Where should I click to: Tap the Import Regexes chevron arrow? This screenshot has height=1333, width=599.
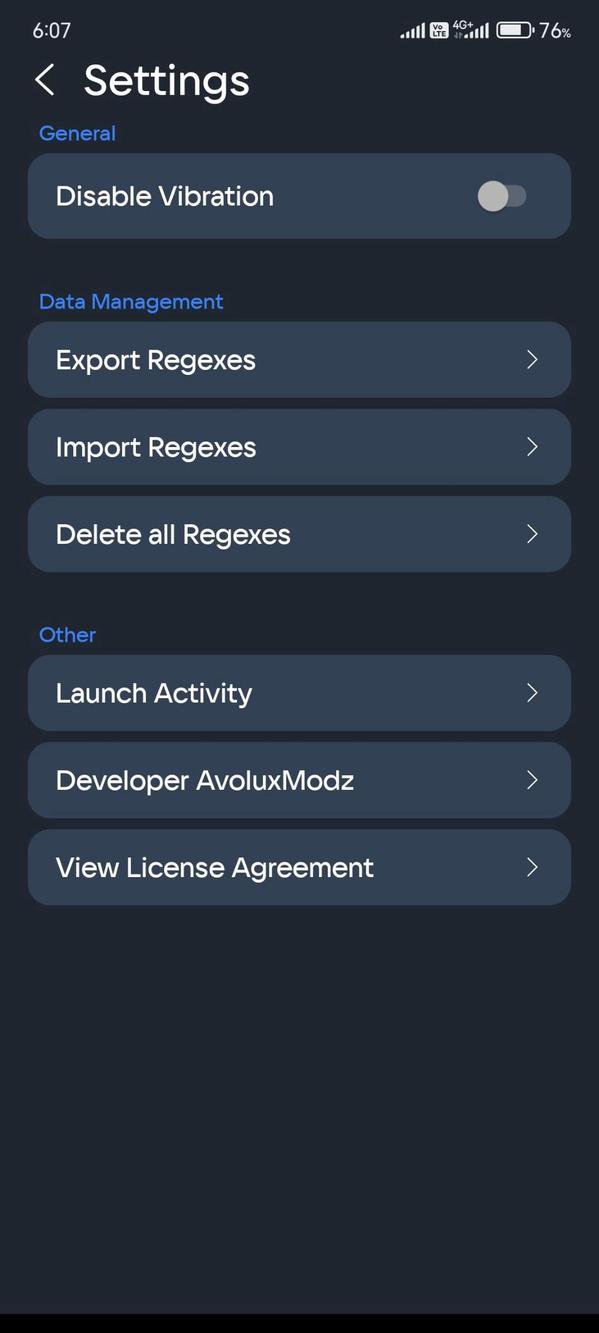531,447
